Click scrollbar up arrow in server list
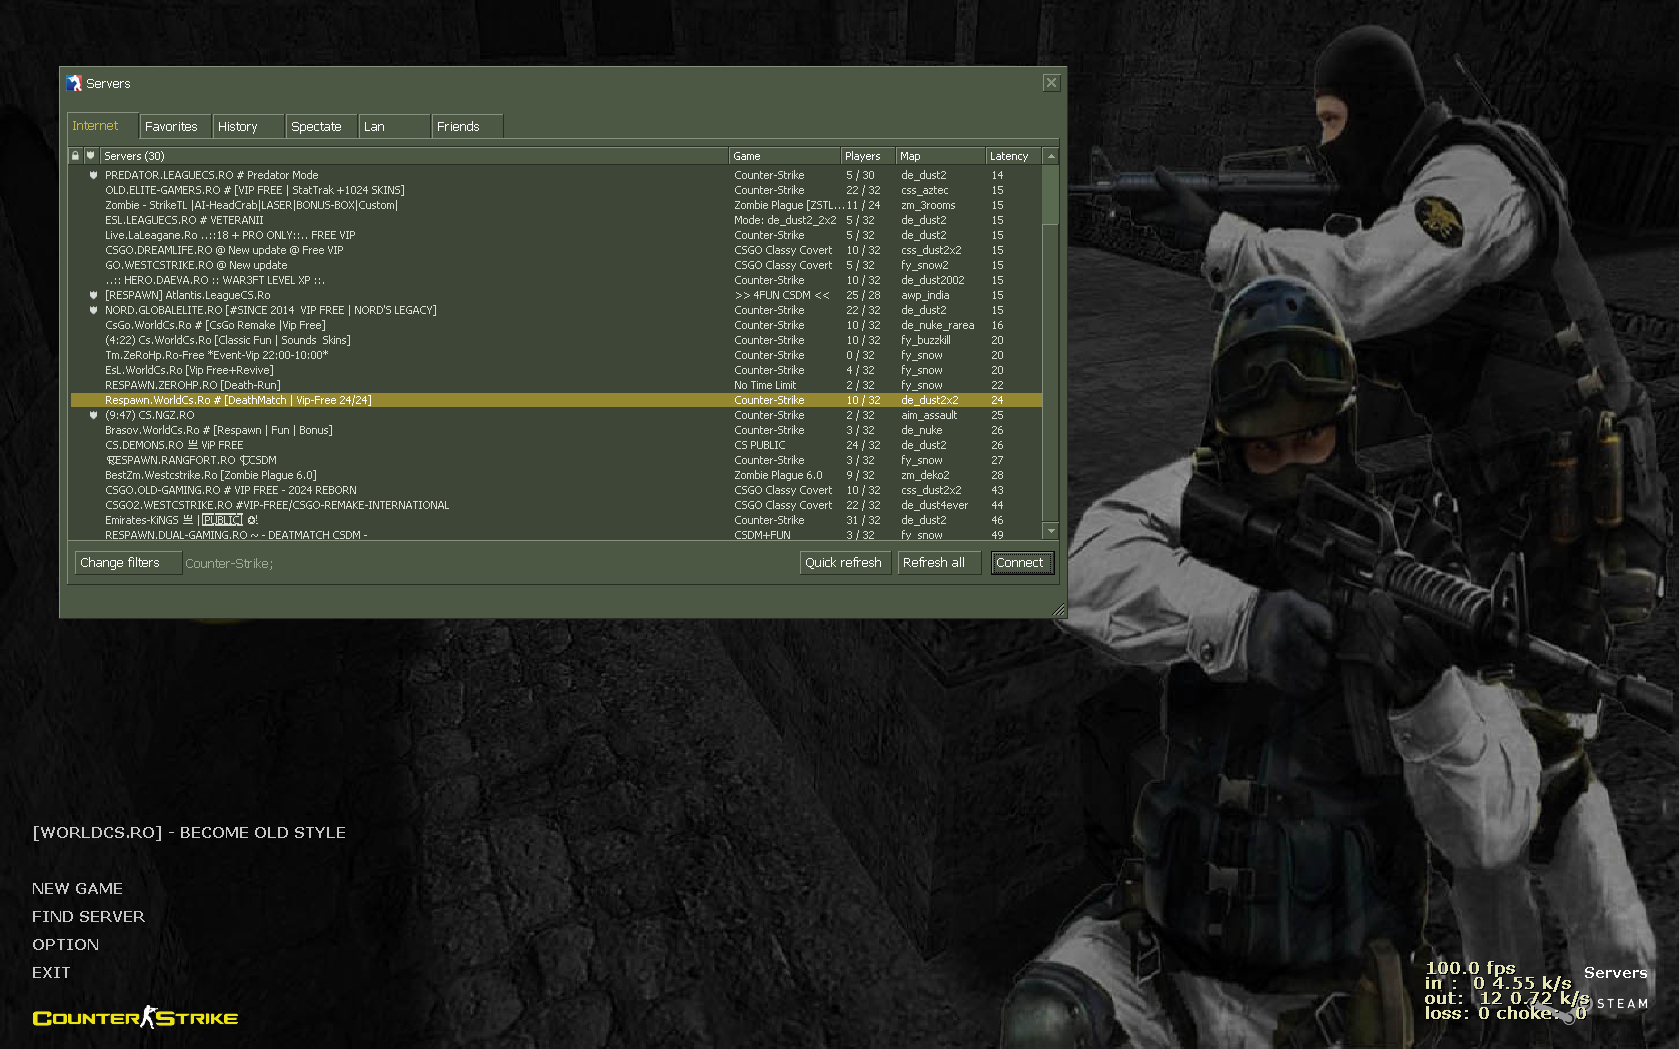 point(1050,156)
